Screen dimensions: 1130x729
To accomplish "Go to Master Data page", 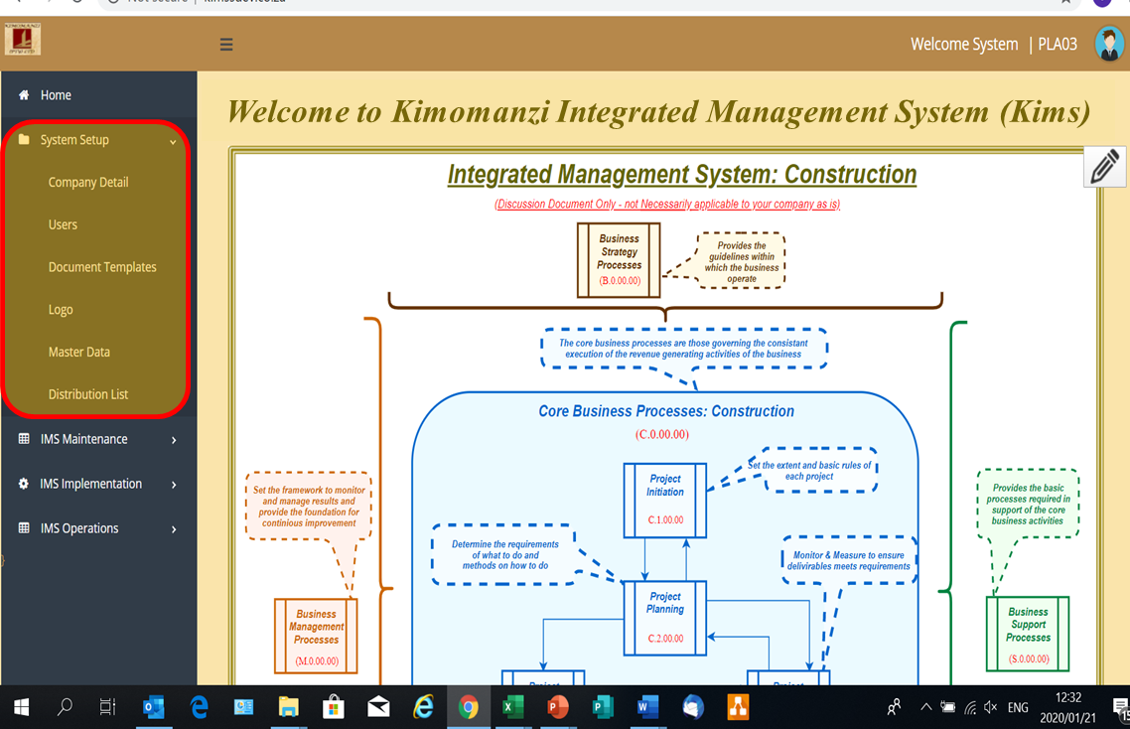I will (79, 352).
